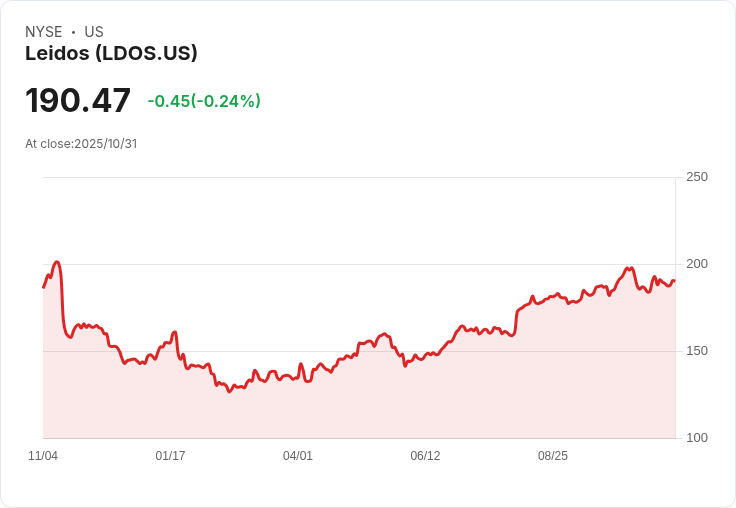
Task: Click the 08/25 date marker
Action: tap(553, 456)
